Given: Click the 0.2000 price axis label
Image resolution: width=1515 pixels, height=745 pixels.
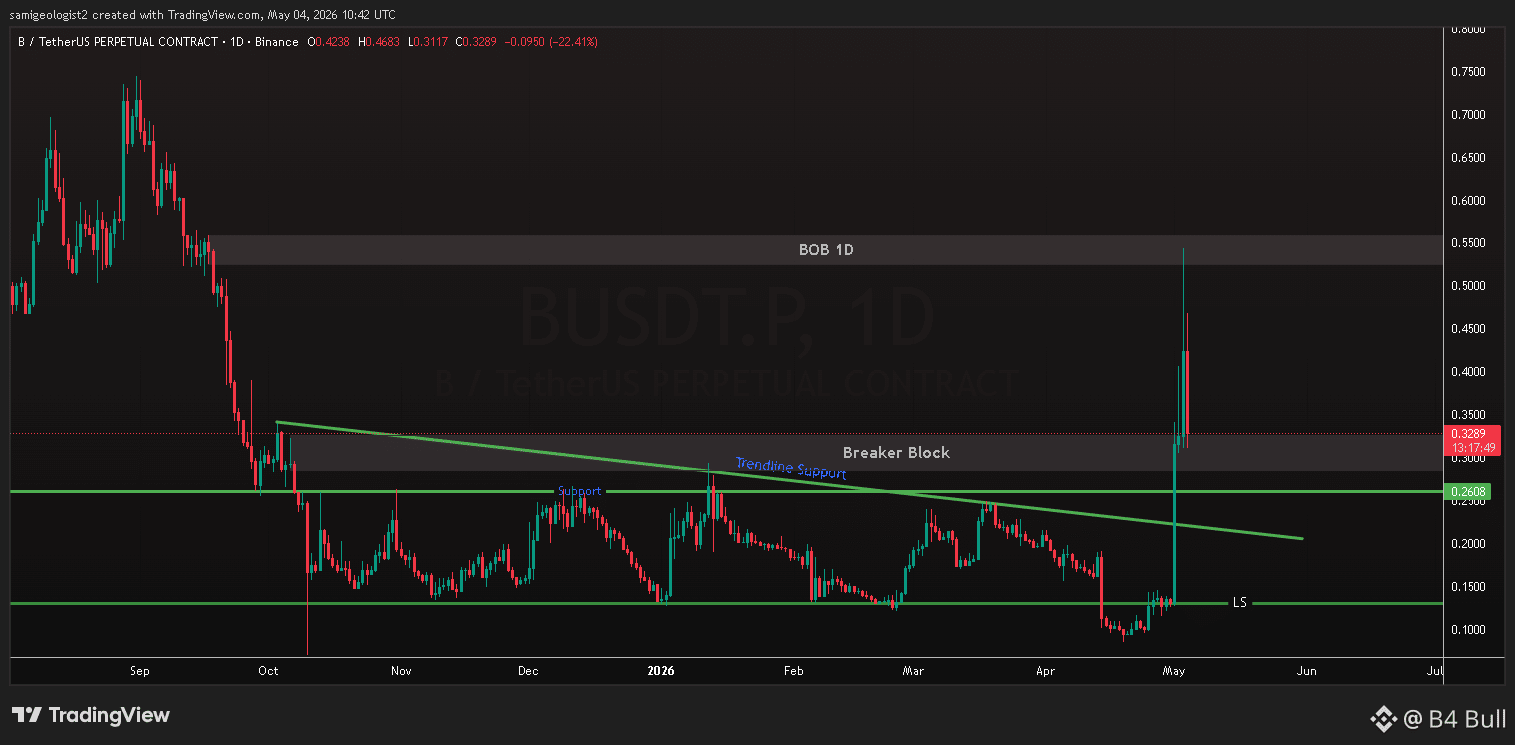Looking at the screenshot, I should (x=1468, y=544).
